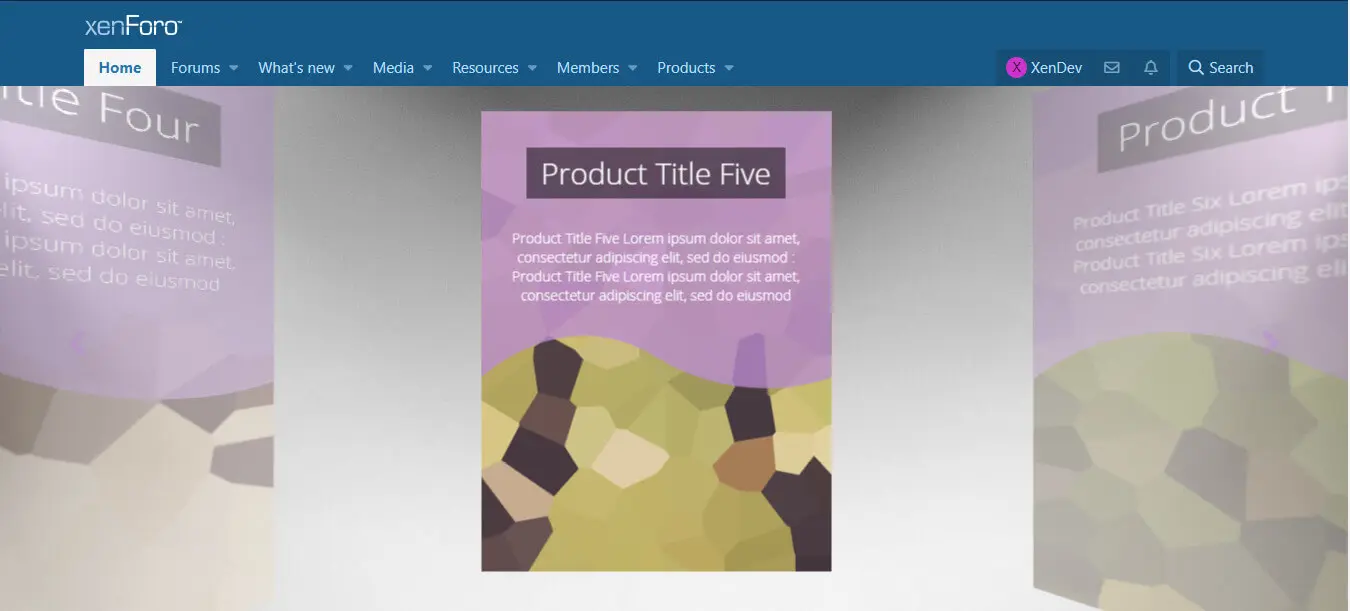
Task: Select the Home tab
Action: [120, 68]
